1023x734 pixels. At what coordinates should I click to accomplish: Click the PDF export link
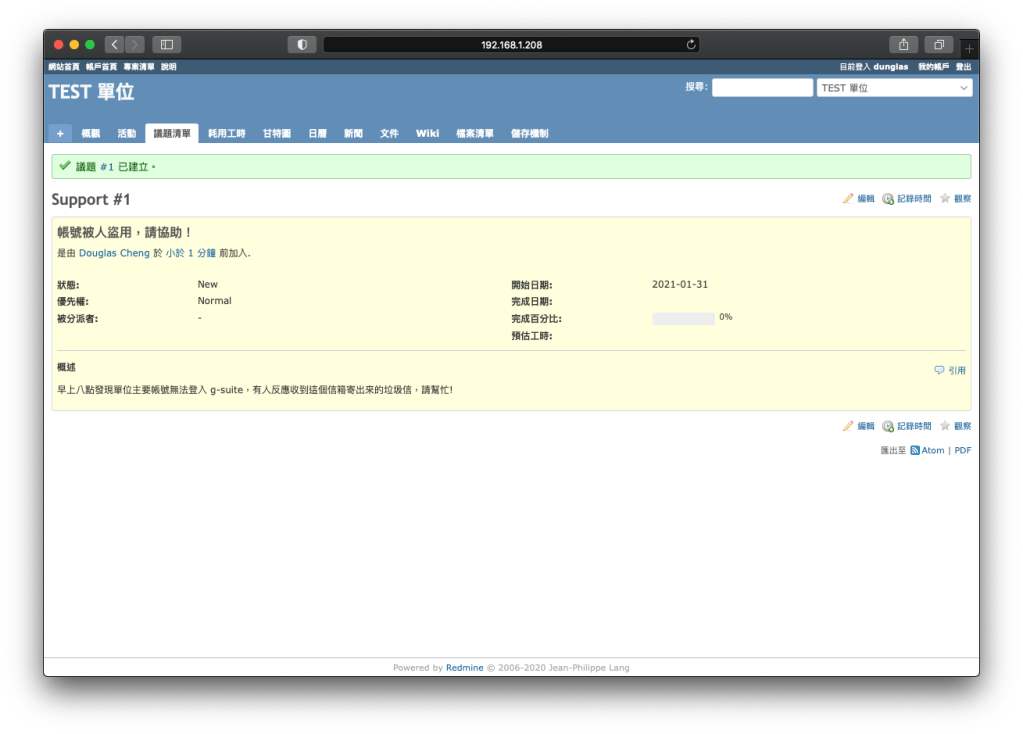[962, 451]
